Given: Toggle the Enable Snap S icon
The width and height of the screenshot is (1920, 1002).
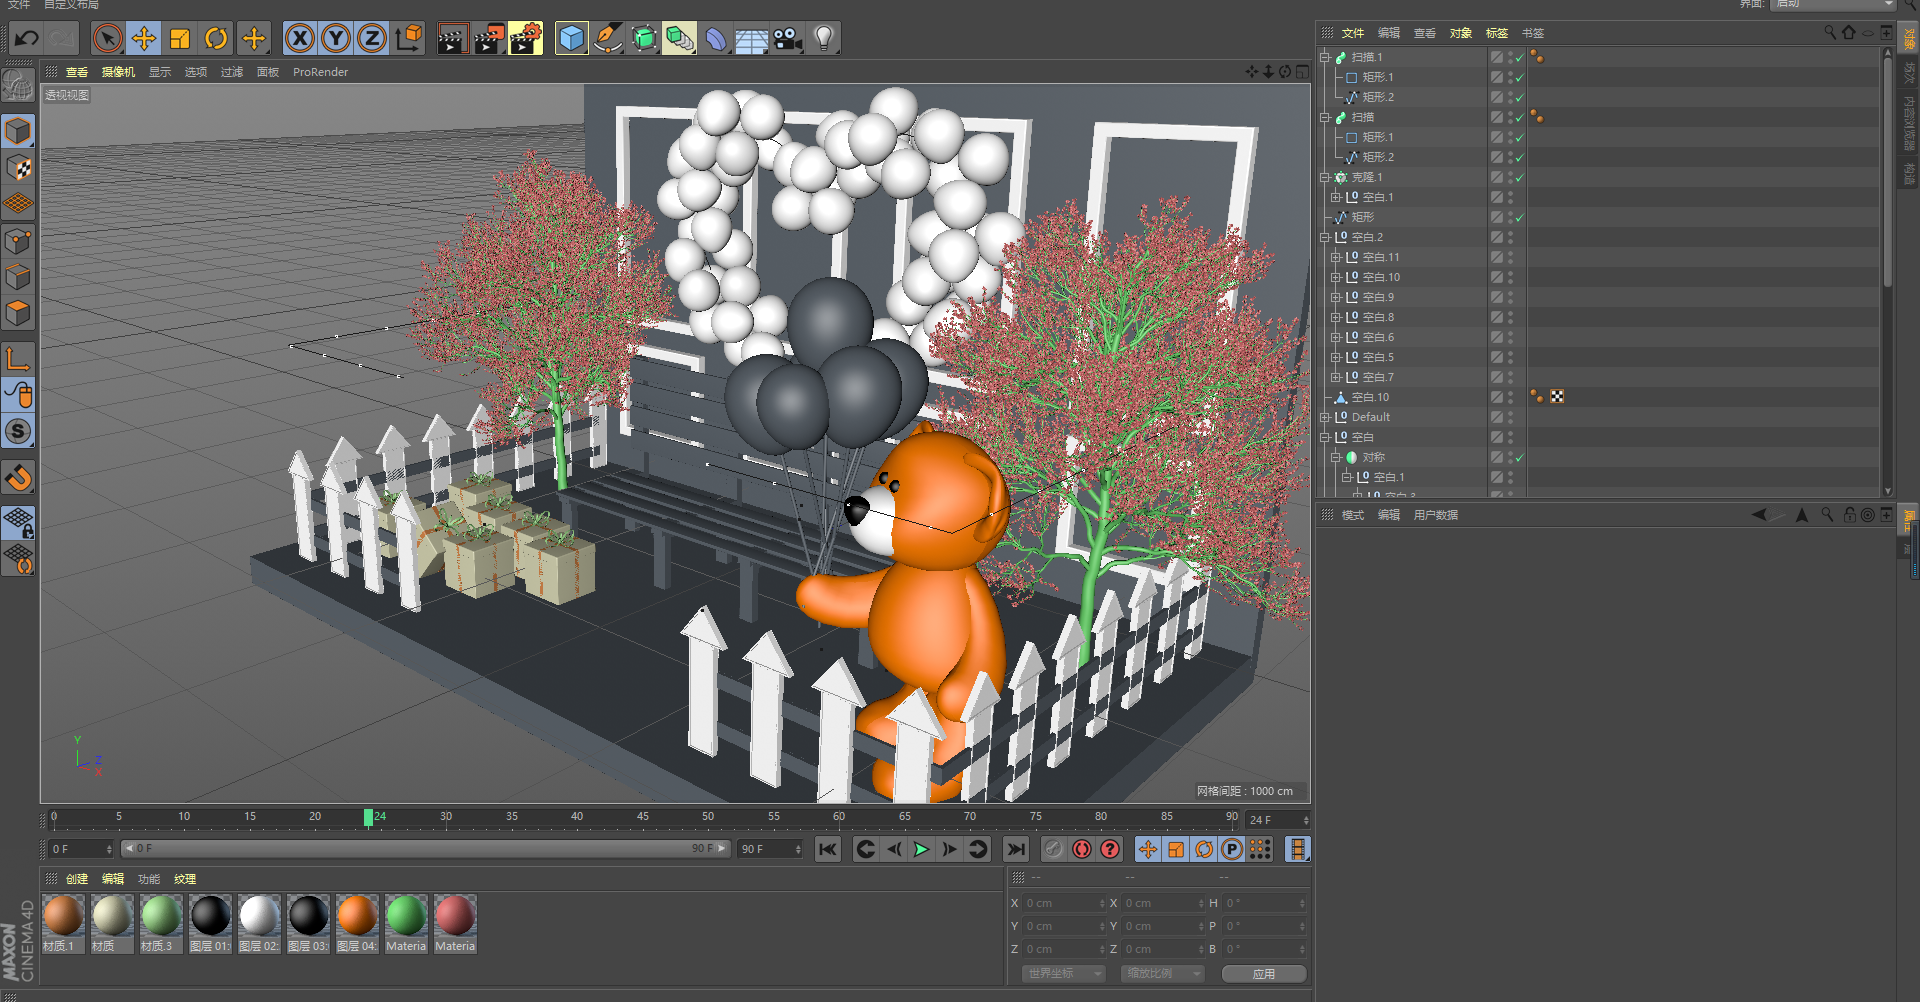Looking at the screenshot, I should click(19, 432).
